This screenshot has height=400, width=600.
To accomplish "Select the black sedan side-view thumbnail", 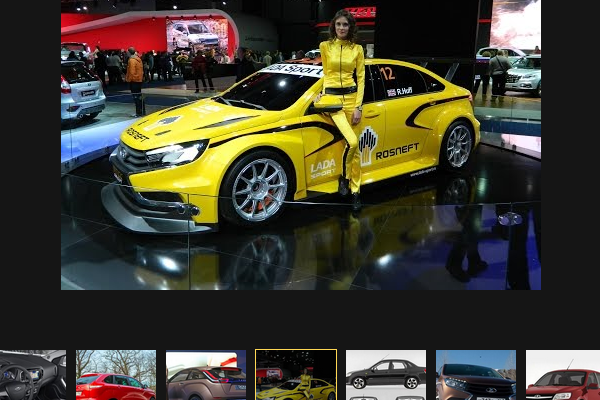I will point(386,375).
